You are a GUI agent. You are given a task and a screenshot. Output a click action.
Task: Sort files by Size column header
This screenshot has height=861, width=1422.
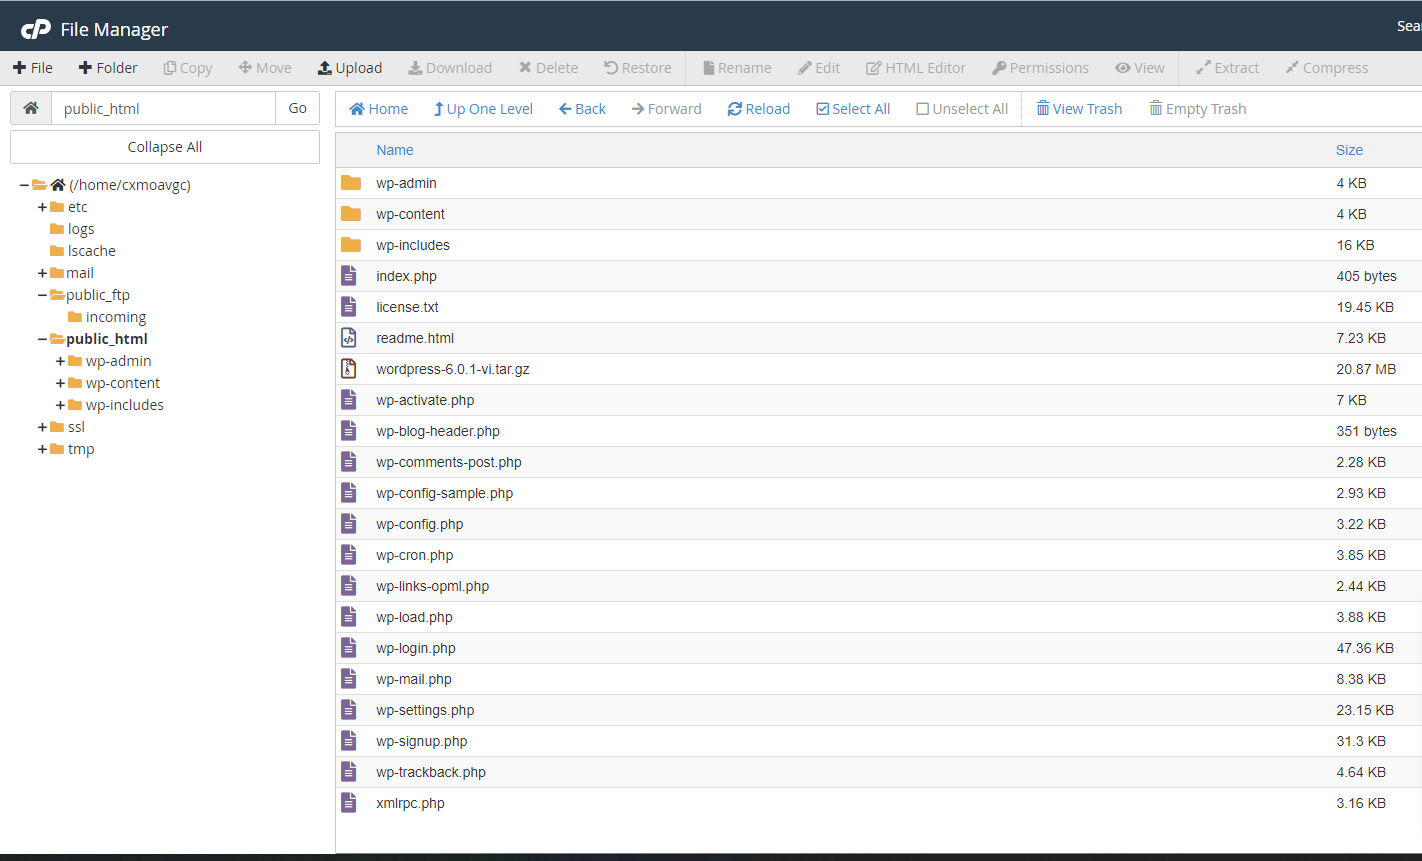tap(1349, 150)
